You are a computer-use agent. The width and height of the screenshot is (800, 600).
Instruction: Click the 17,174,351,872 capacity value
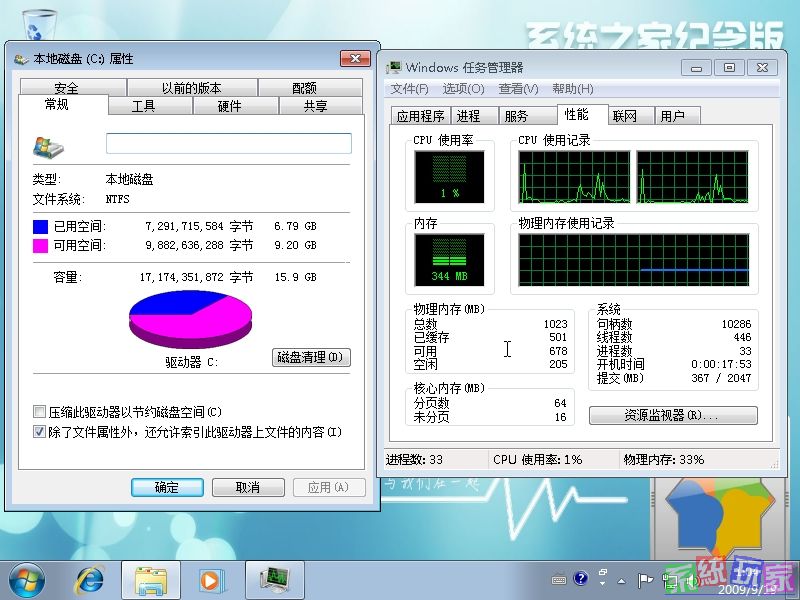(x=181, y=277)
